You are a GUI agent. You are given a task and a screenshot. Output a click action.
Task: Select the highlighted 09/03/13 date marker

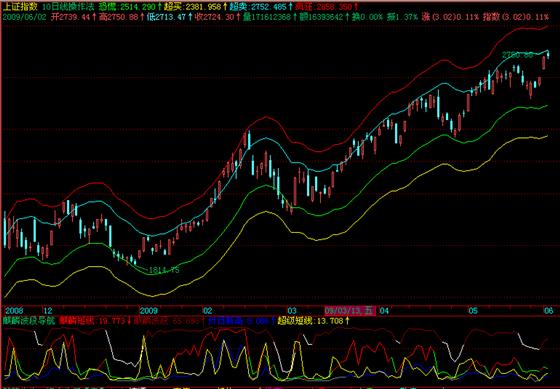(x=350, y=310)
